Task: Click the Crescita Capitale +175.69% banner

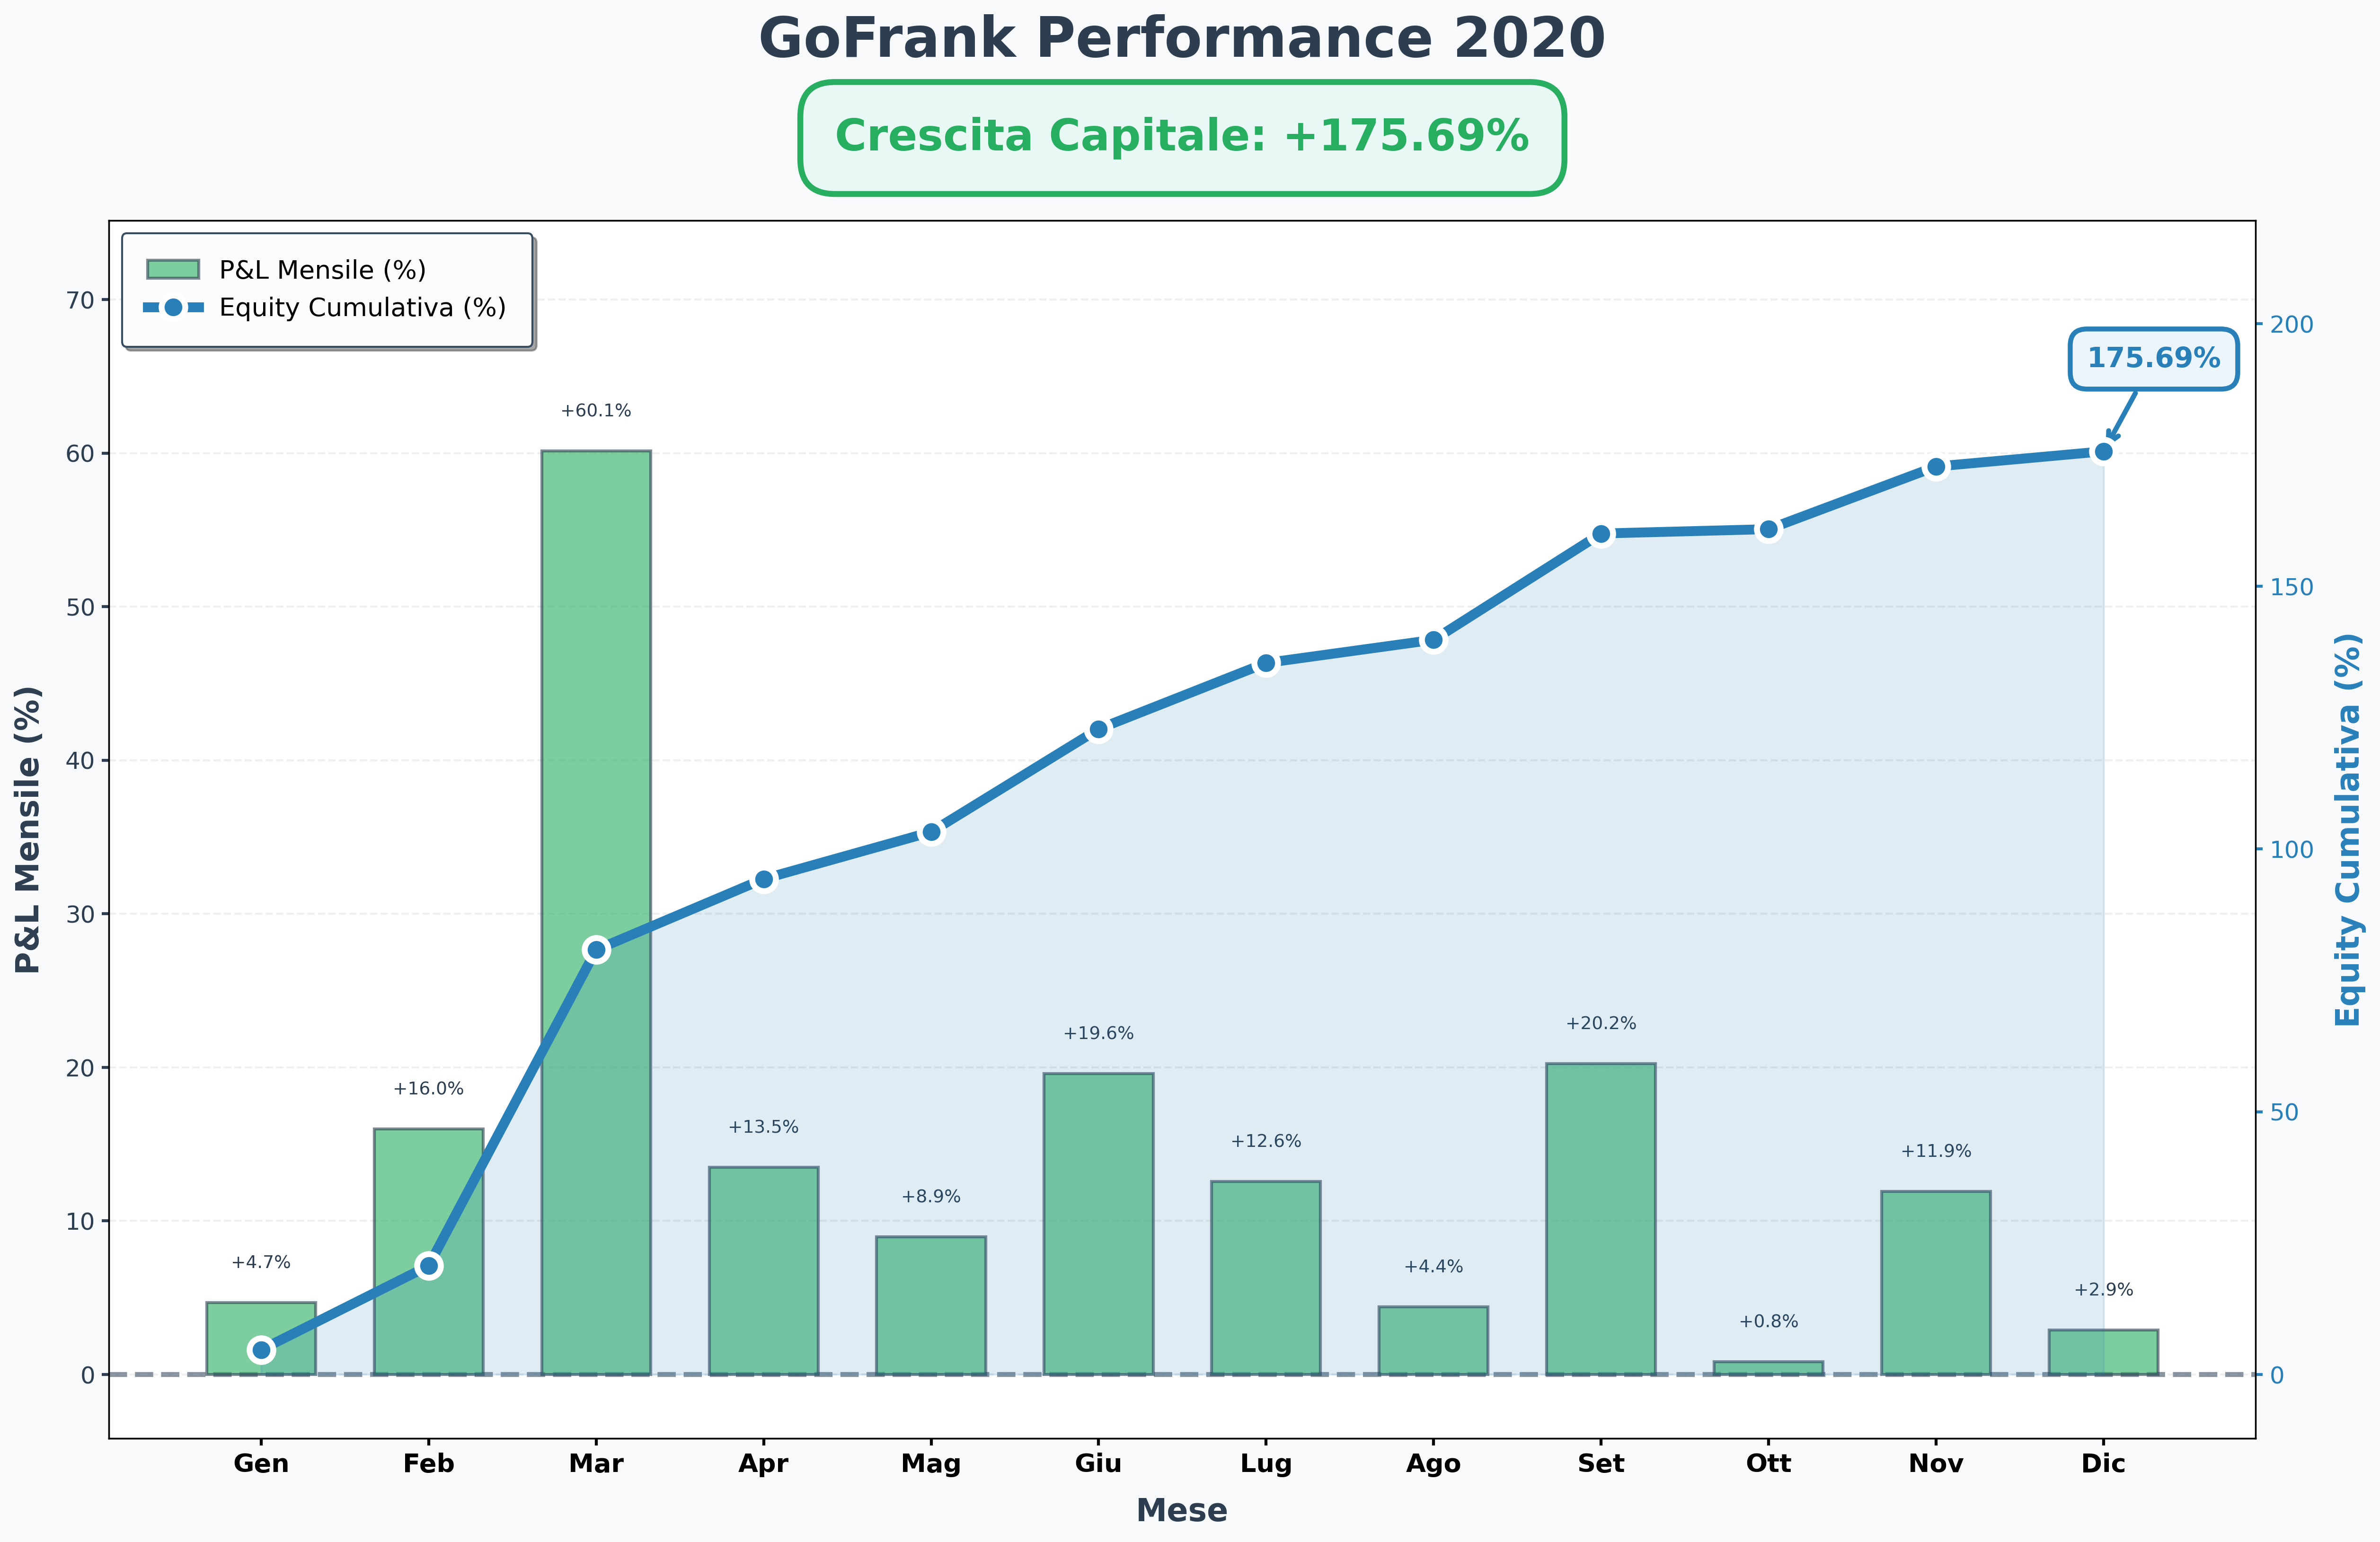Action: (x=1182, y=137)
